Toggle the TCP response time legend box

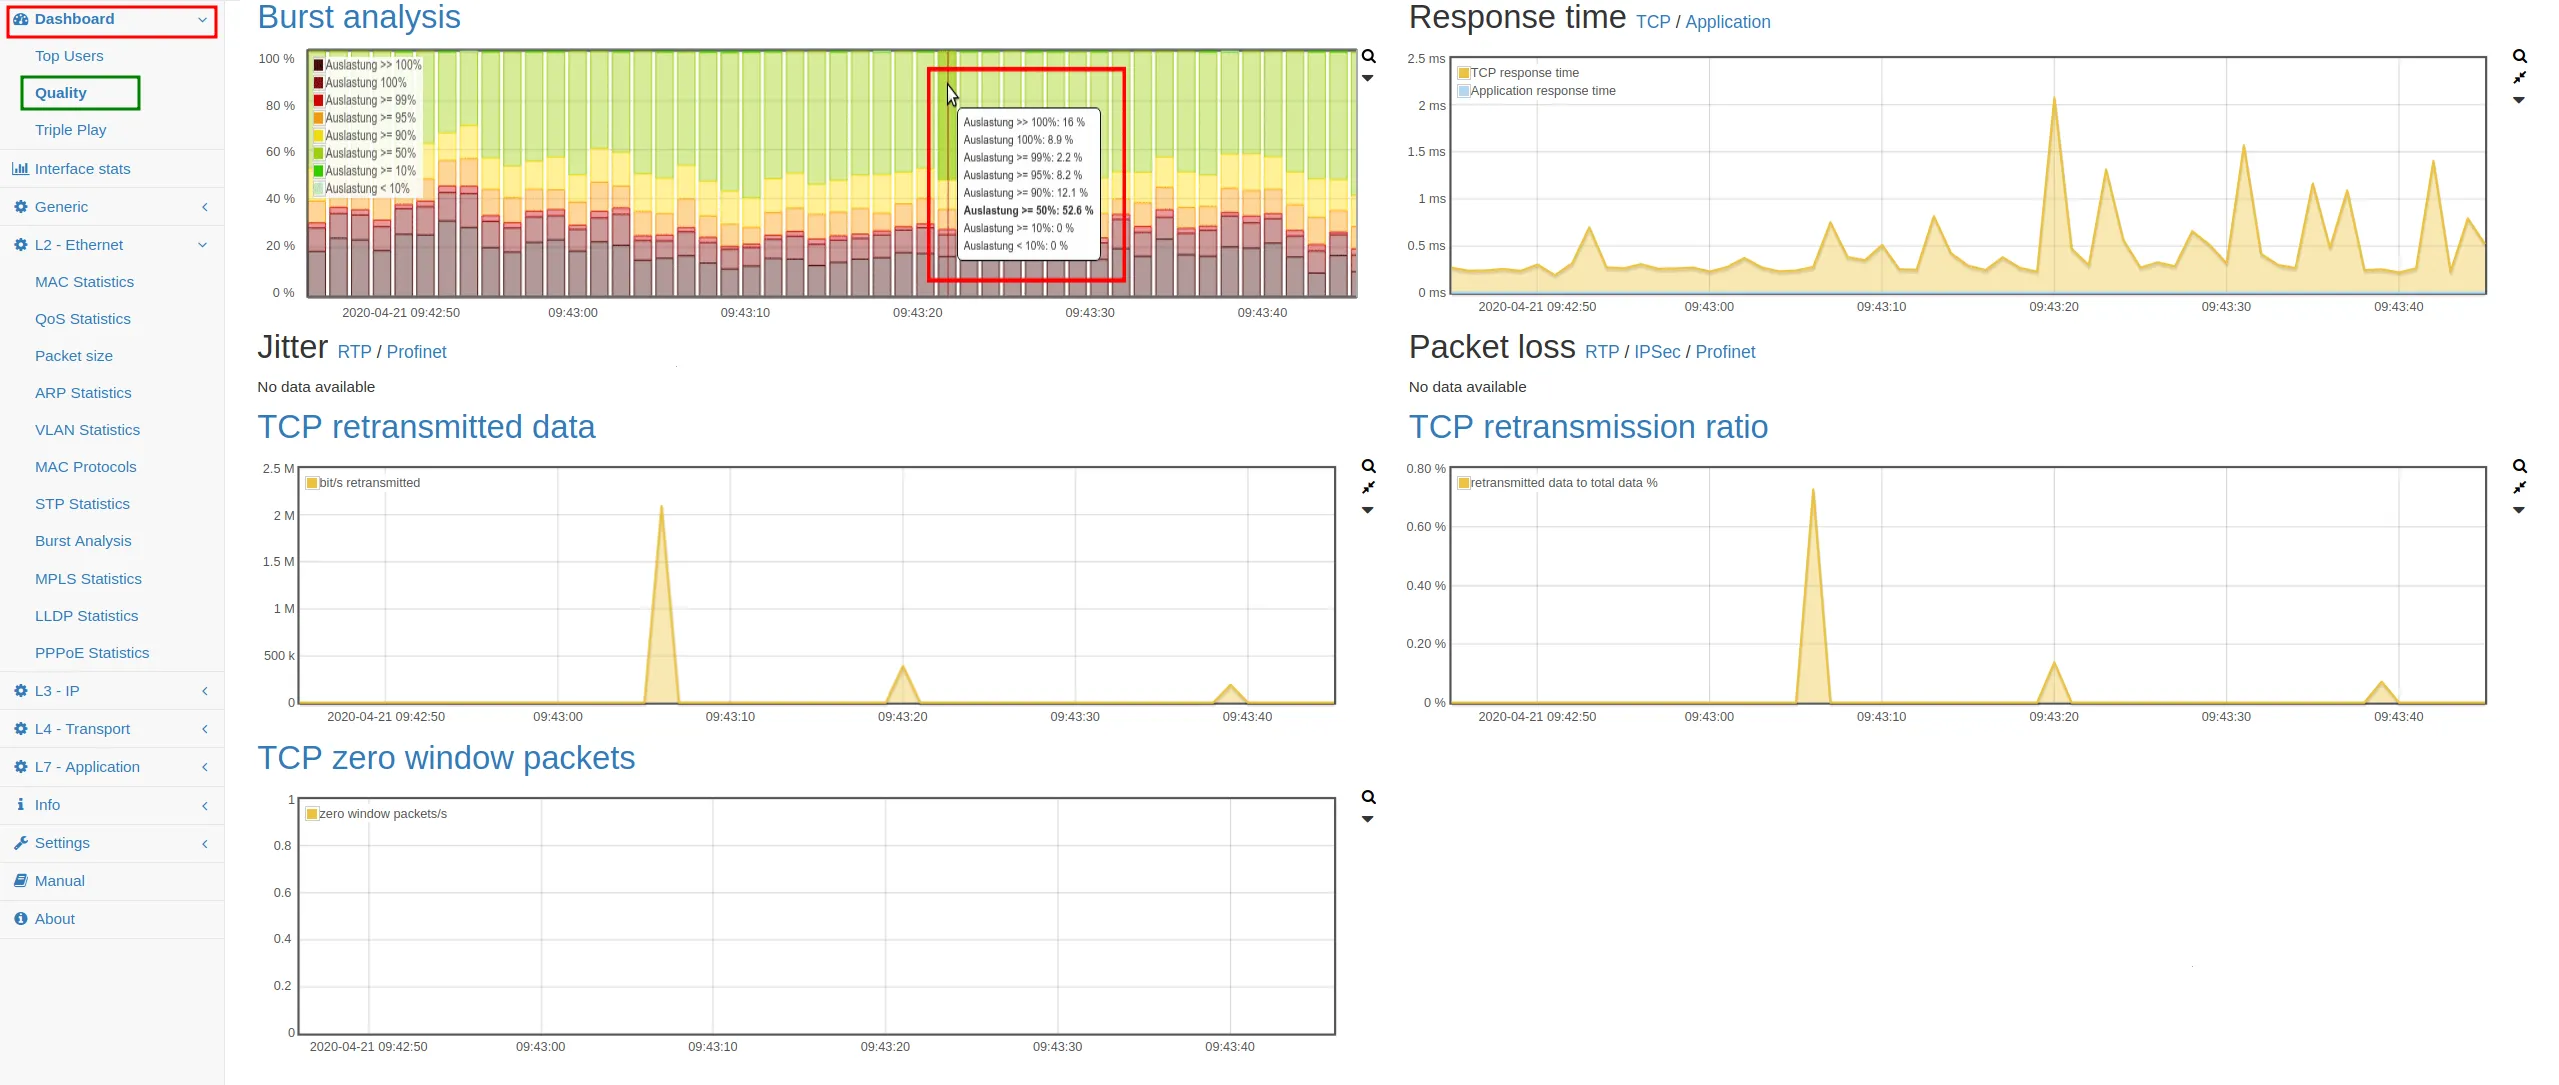click(1463, 73)
